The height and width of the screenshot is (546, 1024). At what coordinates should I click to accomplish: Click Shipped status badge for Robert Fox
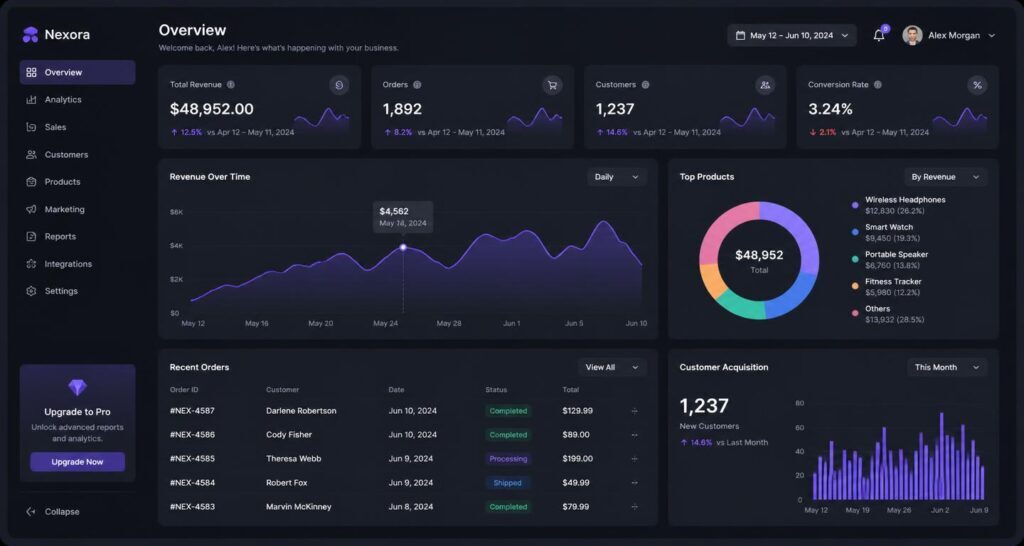click(507, 483)
